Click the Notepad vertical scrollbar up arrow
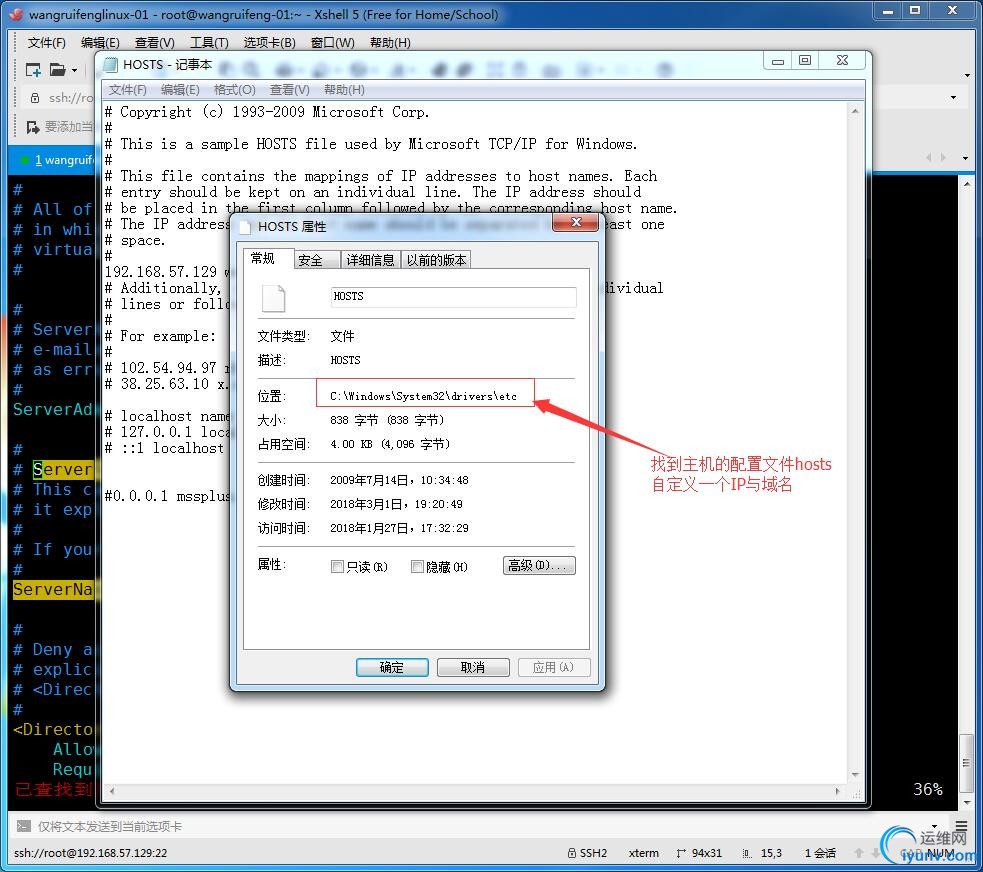Screen dimensions: 983x872 (x=855, y=112)
